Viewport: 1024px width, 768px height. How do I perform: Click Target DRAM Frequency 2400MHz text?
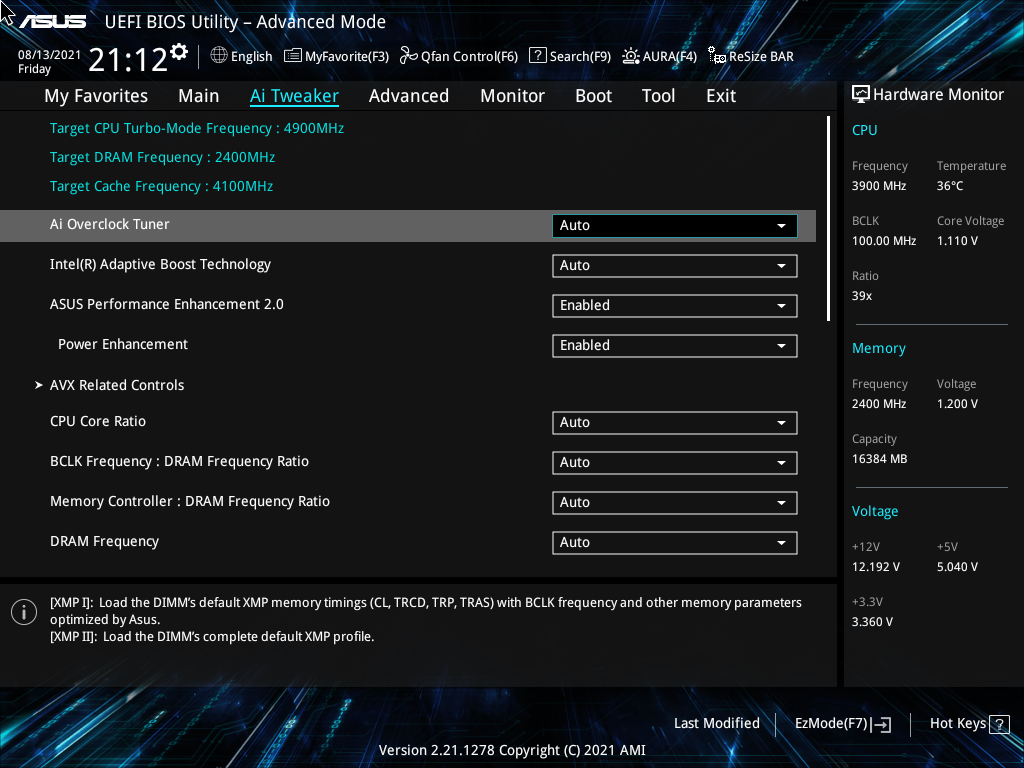click(x=163, y=157)
